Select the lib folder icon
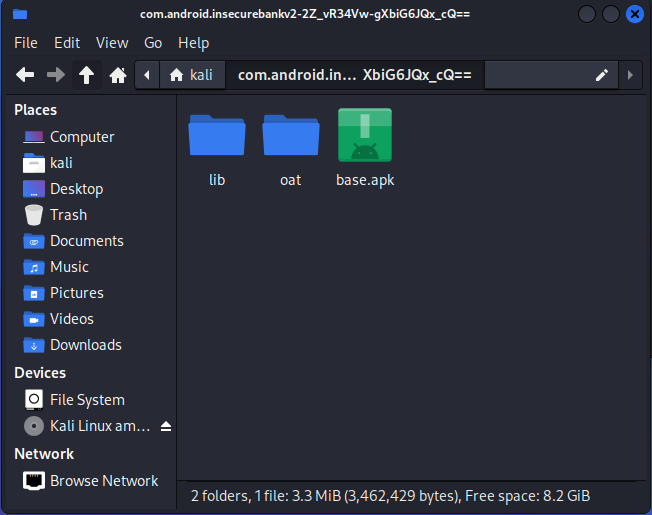This screenshot has height=515, width=652. pos(217,135)
